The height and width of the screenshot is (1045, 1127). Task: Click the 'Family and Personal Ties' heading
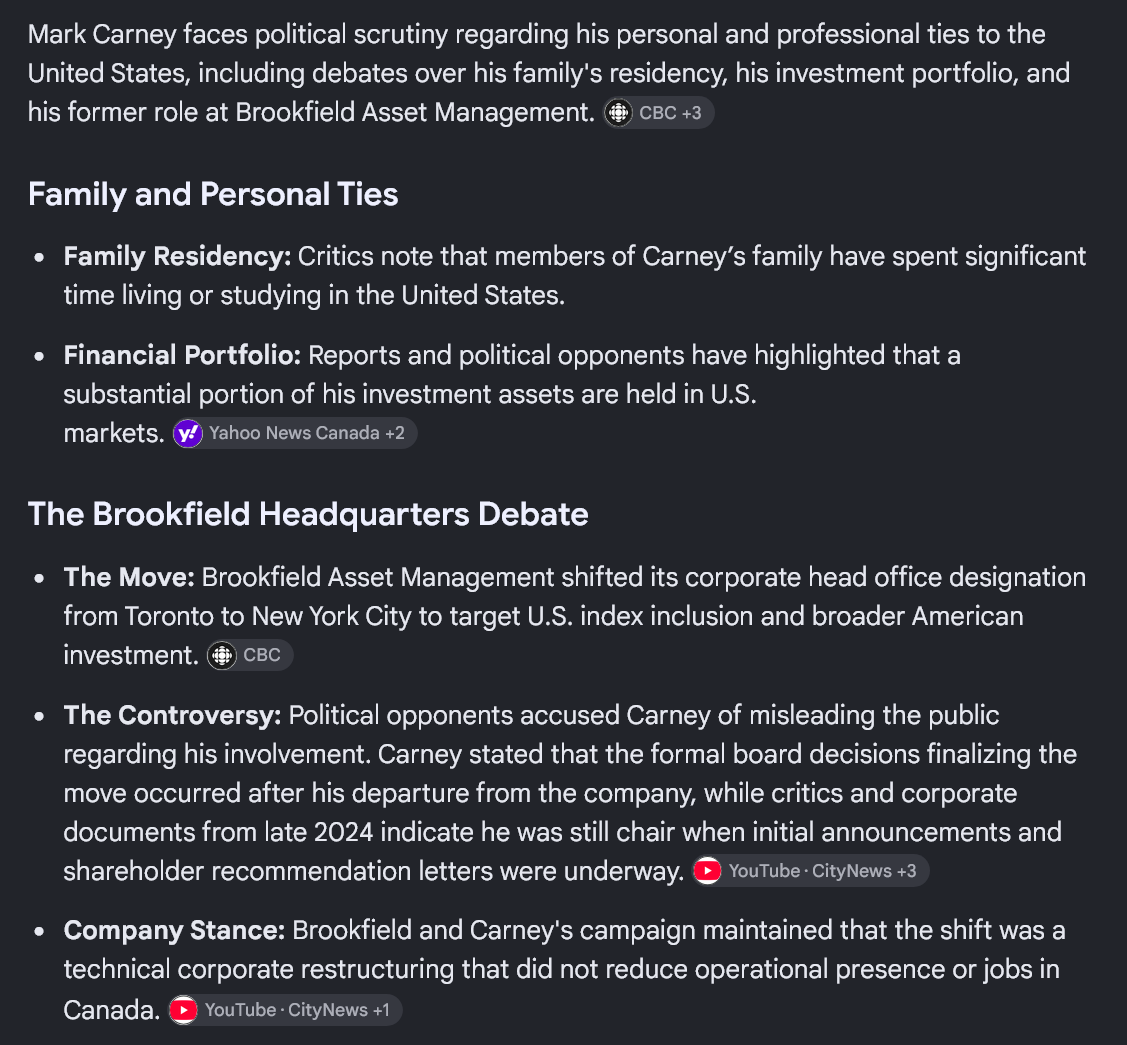click(x=213, y=195)
